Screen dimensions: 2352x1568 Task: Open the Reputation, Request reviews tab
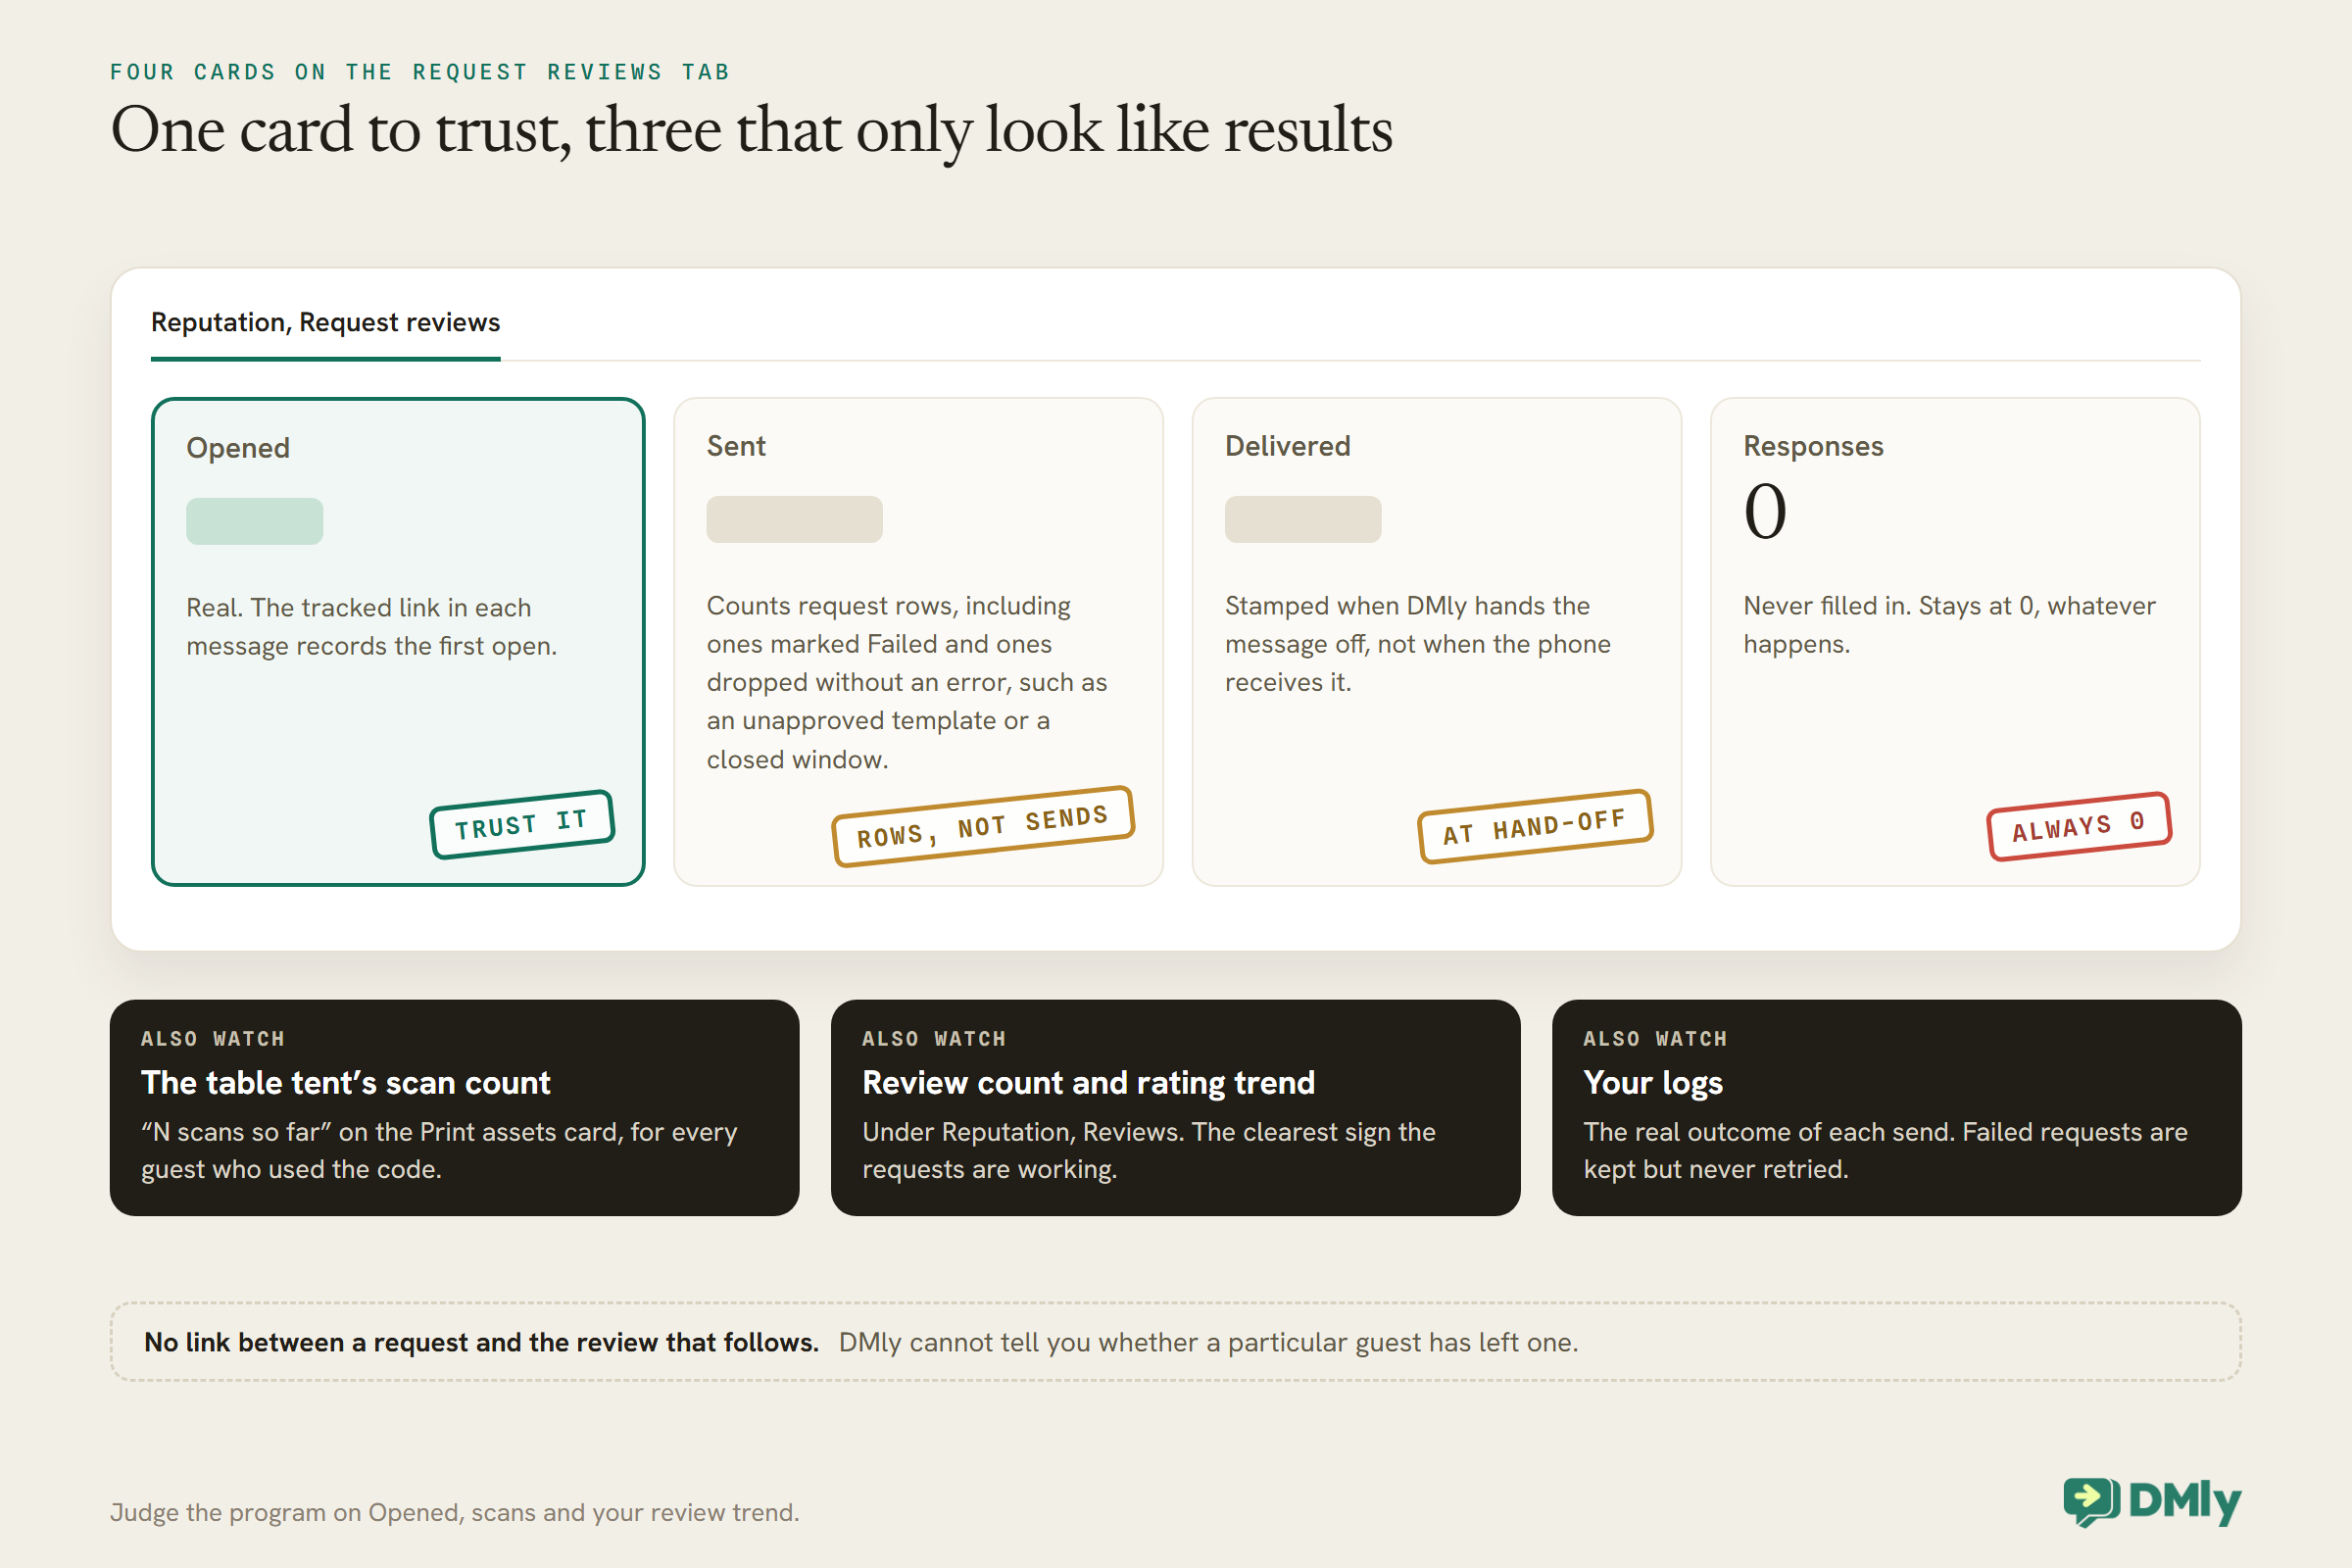(x=325, y=323)
